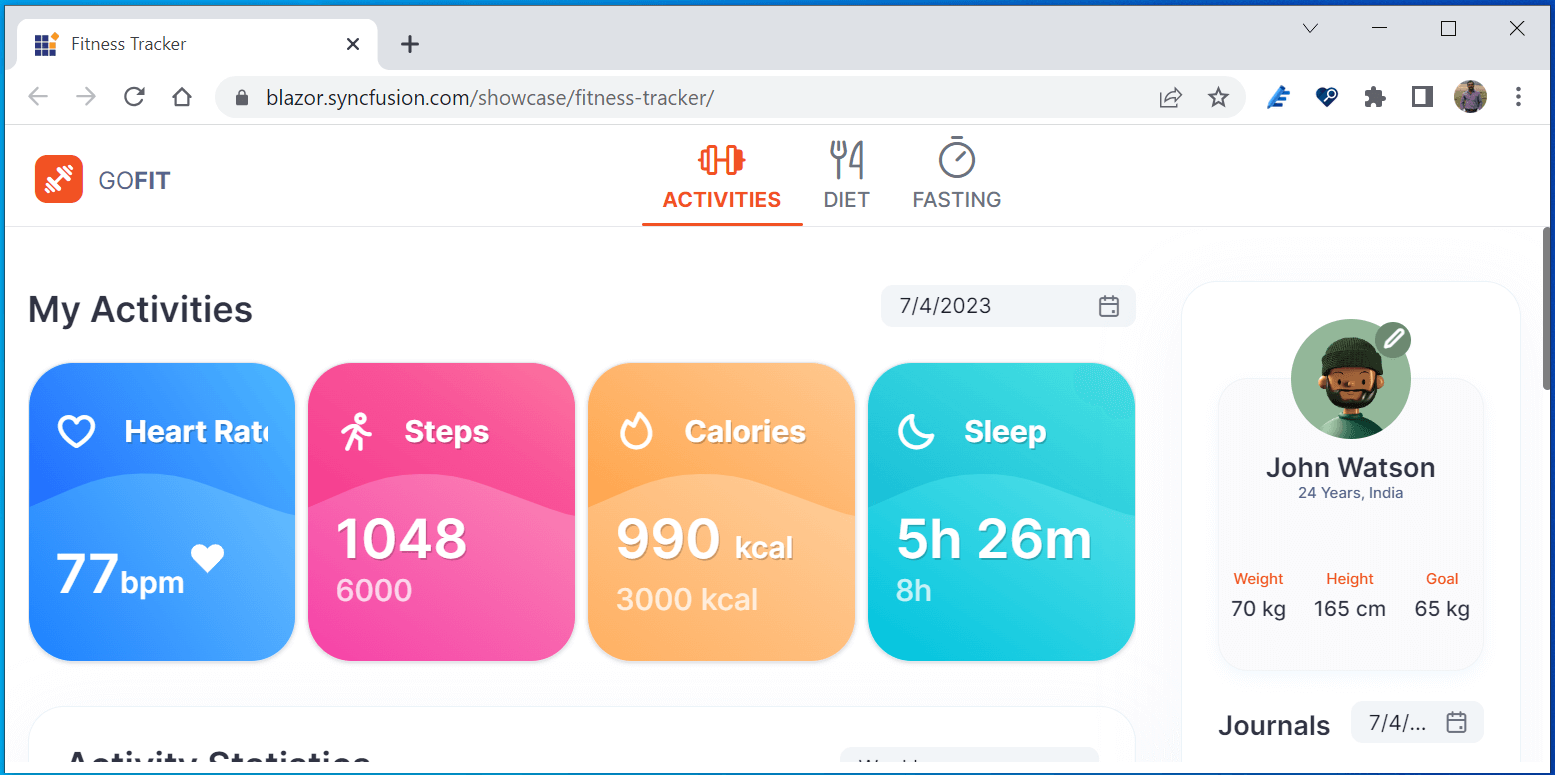Click the heart outline icon on Heart Rate card
1555x775 pixels.
76,432
